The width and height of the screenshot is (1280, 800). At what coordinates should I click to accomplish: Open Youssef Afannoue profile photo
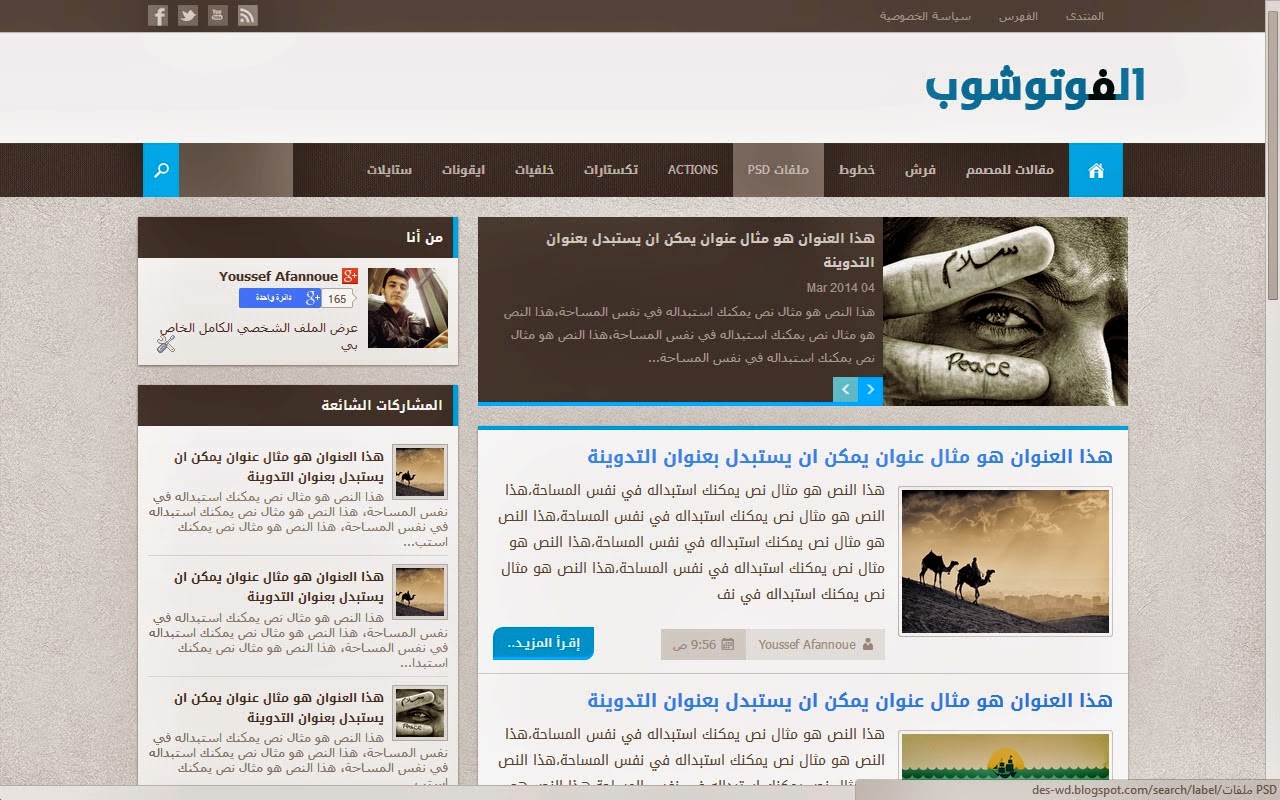point(408,308)
